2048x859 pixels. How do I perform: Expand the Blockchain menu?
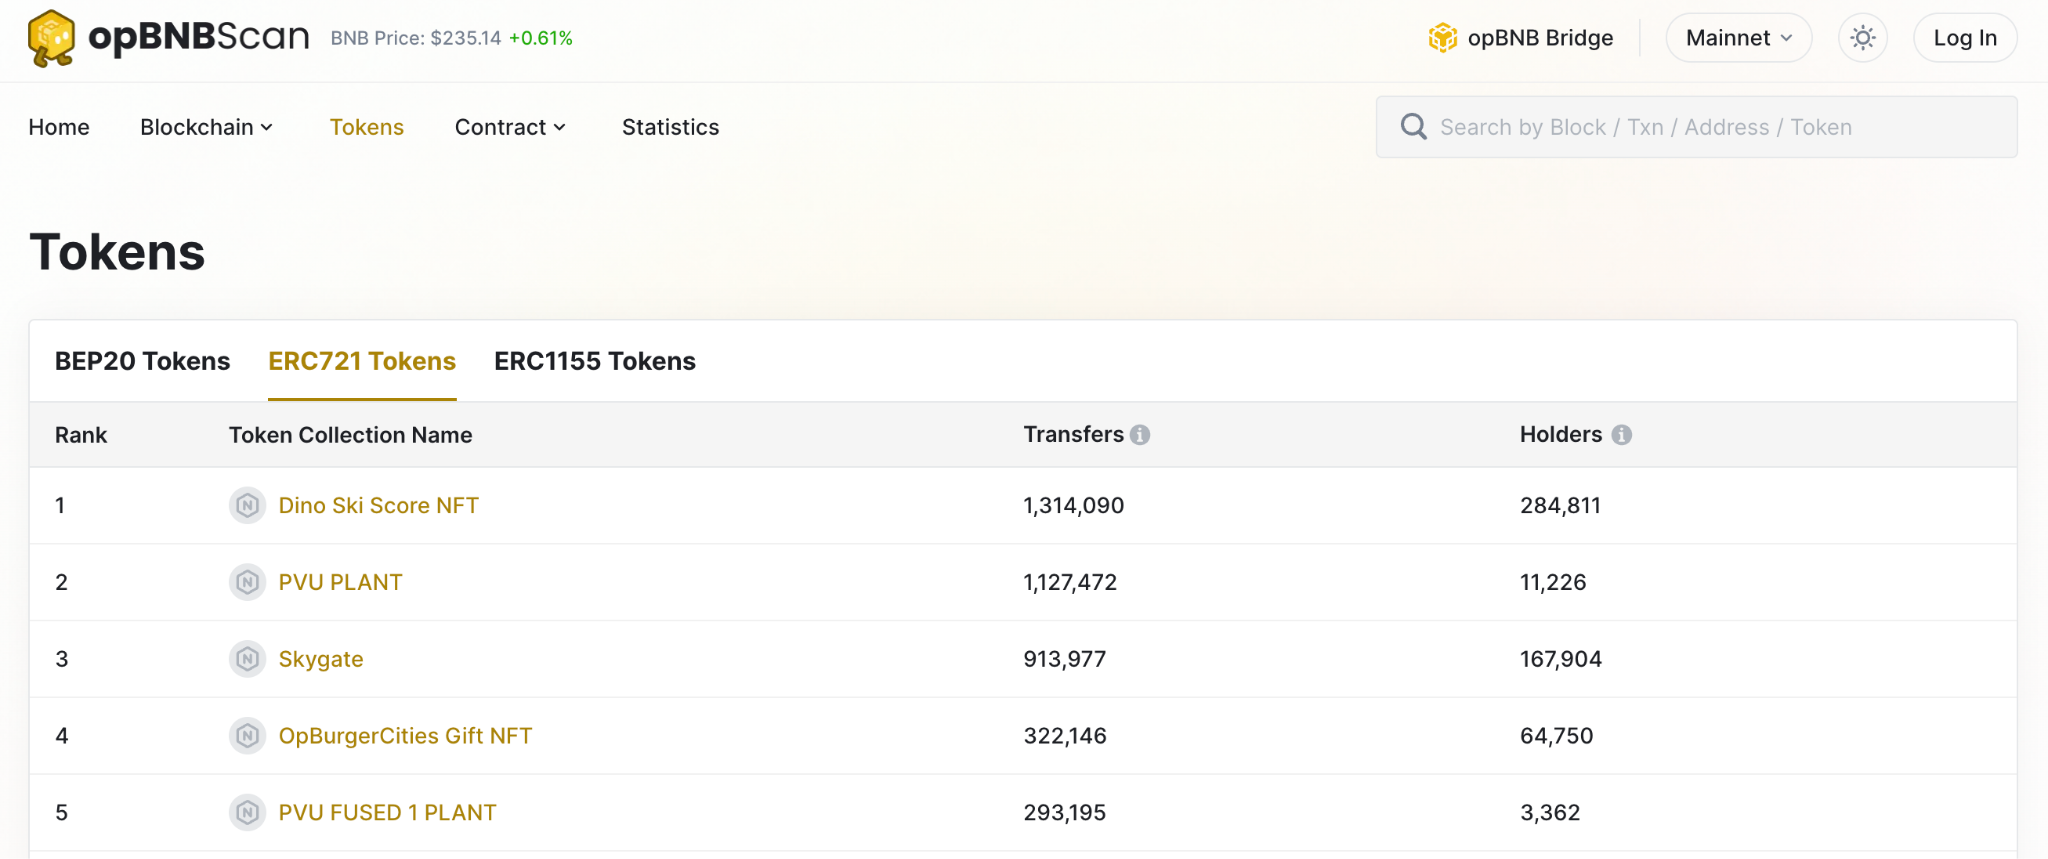[206, 127]
